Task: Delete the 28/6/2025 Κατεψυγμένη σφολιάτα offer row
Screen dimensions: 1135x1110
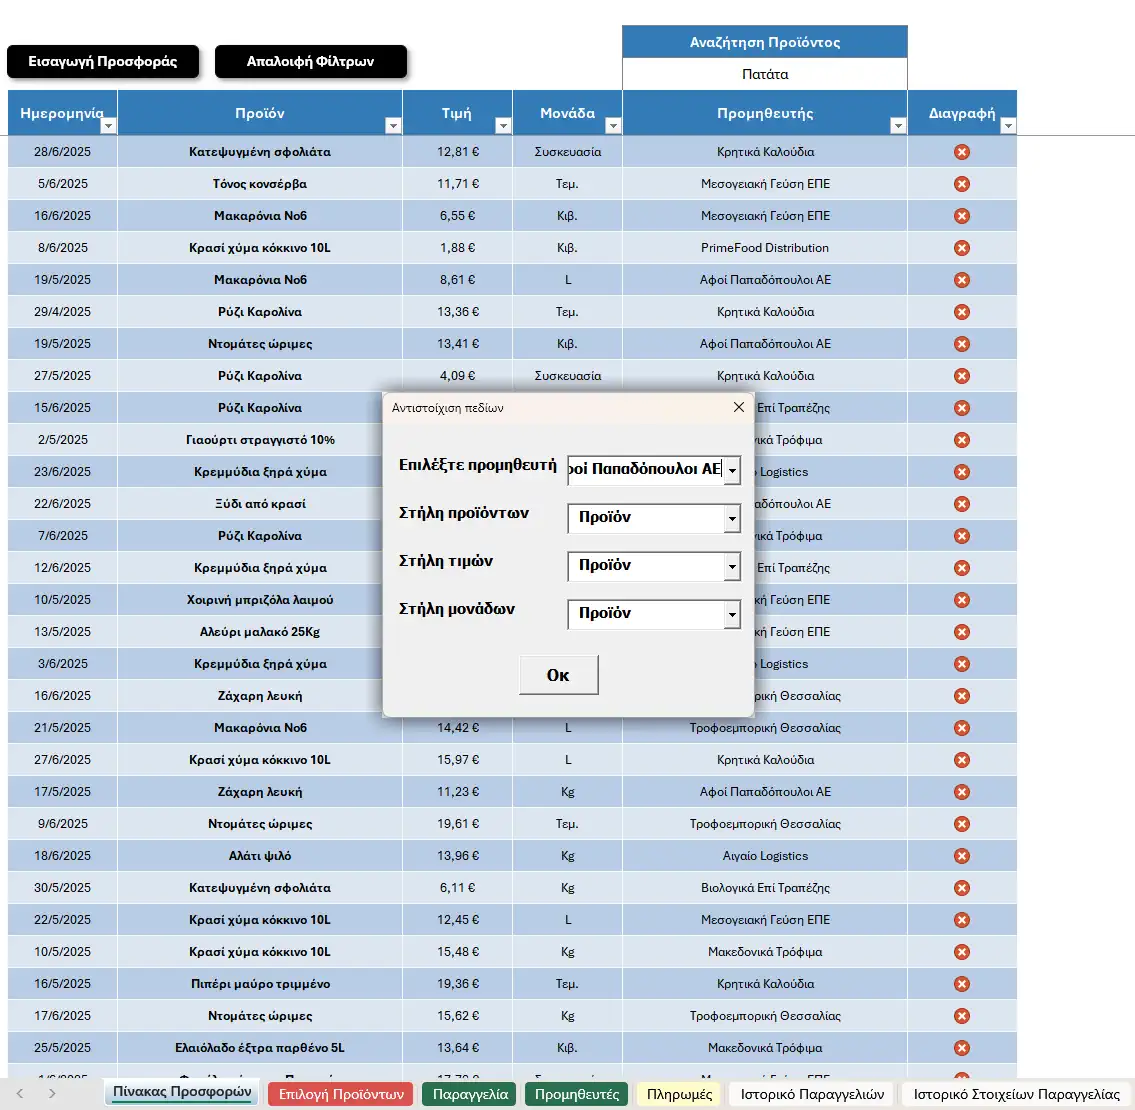Action: pyautogui.click(x=961, y=152)
